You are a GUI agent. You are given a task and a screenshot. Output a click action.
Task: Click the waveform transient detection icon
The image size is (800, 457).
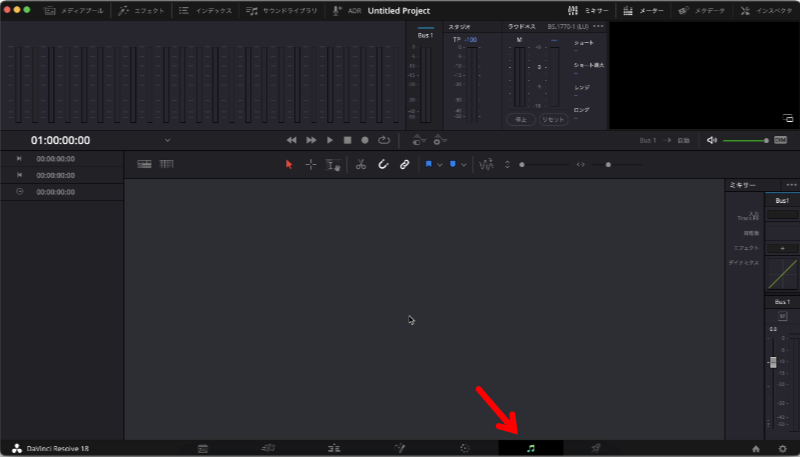point(487,164)
